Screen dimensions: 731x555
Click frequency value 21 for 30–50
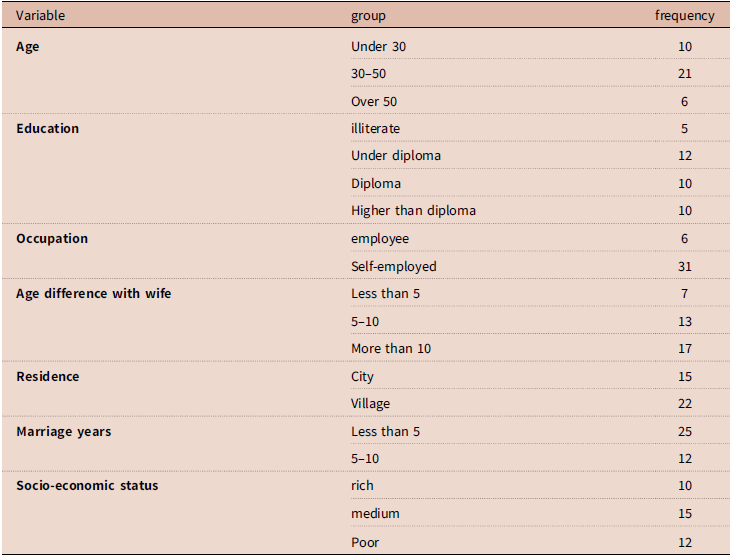685,74
